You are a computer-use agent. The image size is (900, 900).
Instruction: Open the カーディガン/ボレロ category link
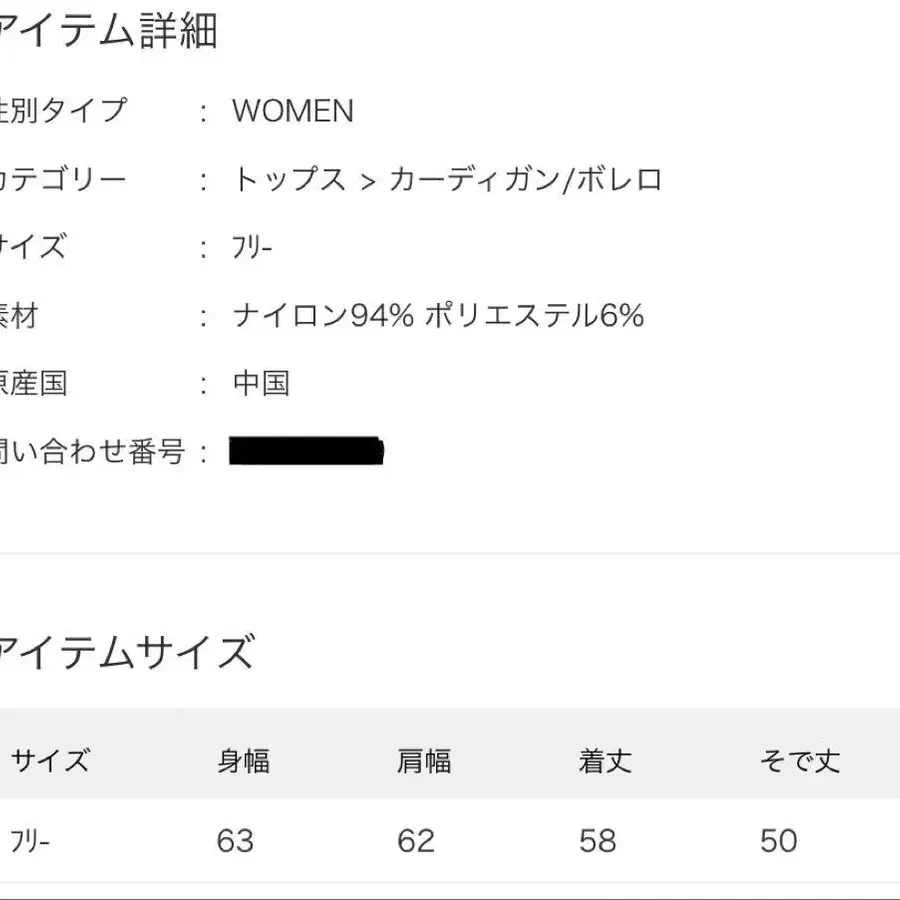tap(525, 180)
